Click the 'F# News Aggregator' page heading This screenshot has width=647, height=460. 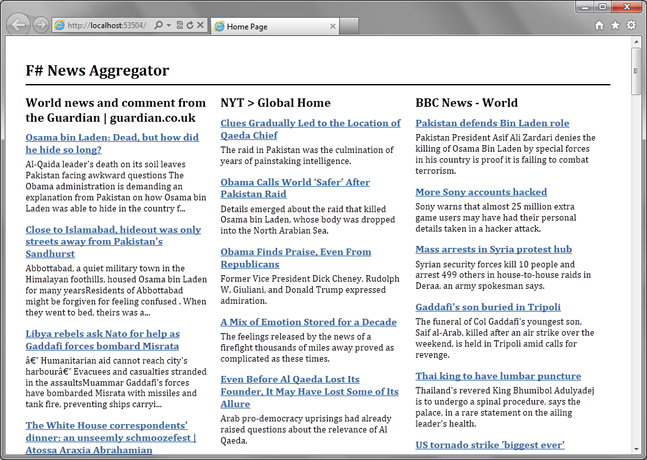pyautogui.click(x=97, y=71)
